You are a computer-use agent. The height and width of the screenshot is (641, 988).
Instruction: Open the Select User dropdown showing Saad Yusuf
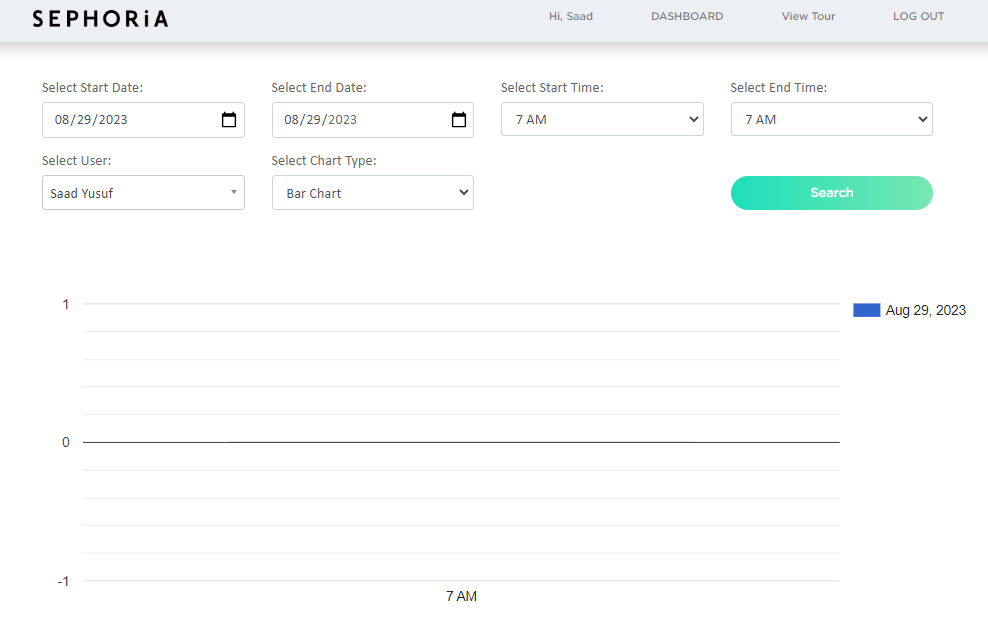(143, 193)
